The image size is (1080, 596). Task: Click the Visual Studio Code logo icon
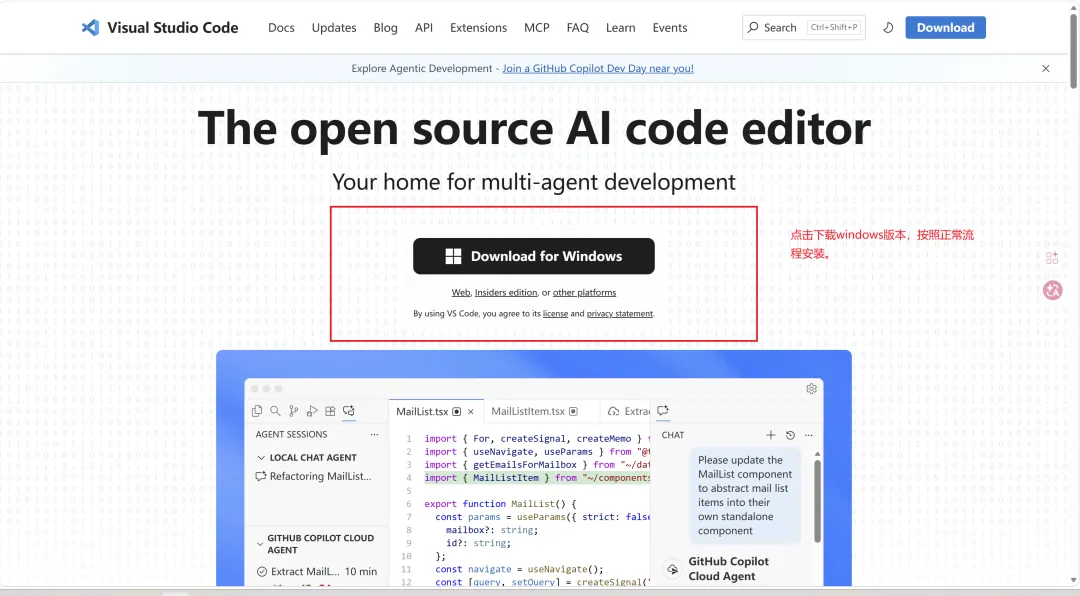[x=90, y=28]
